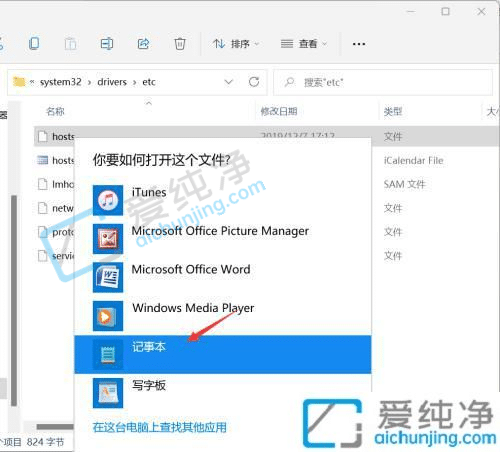Expand the address bar history chevron
This screenshot has width=500, height=452.
tap(229, 82)
